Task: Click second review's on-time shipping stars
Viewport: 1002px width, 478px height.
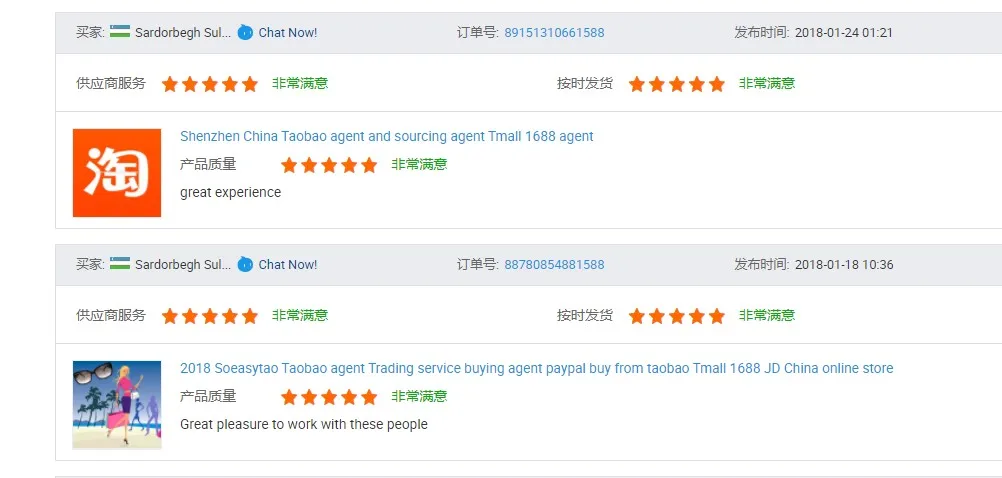Action: (x=677, y=316)
